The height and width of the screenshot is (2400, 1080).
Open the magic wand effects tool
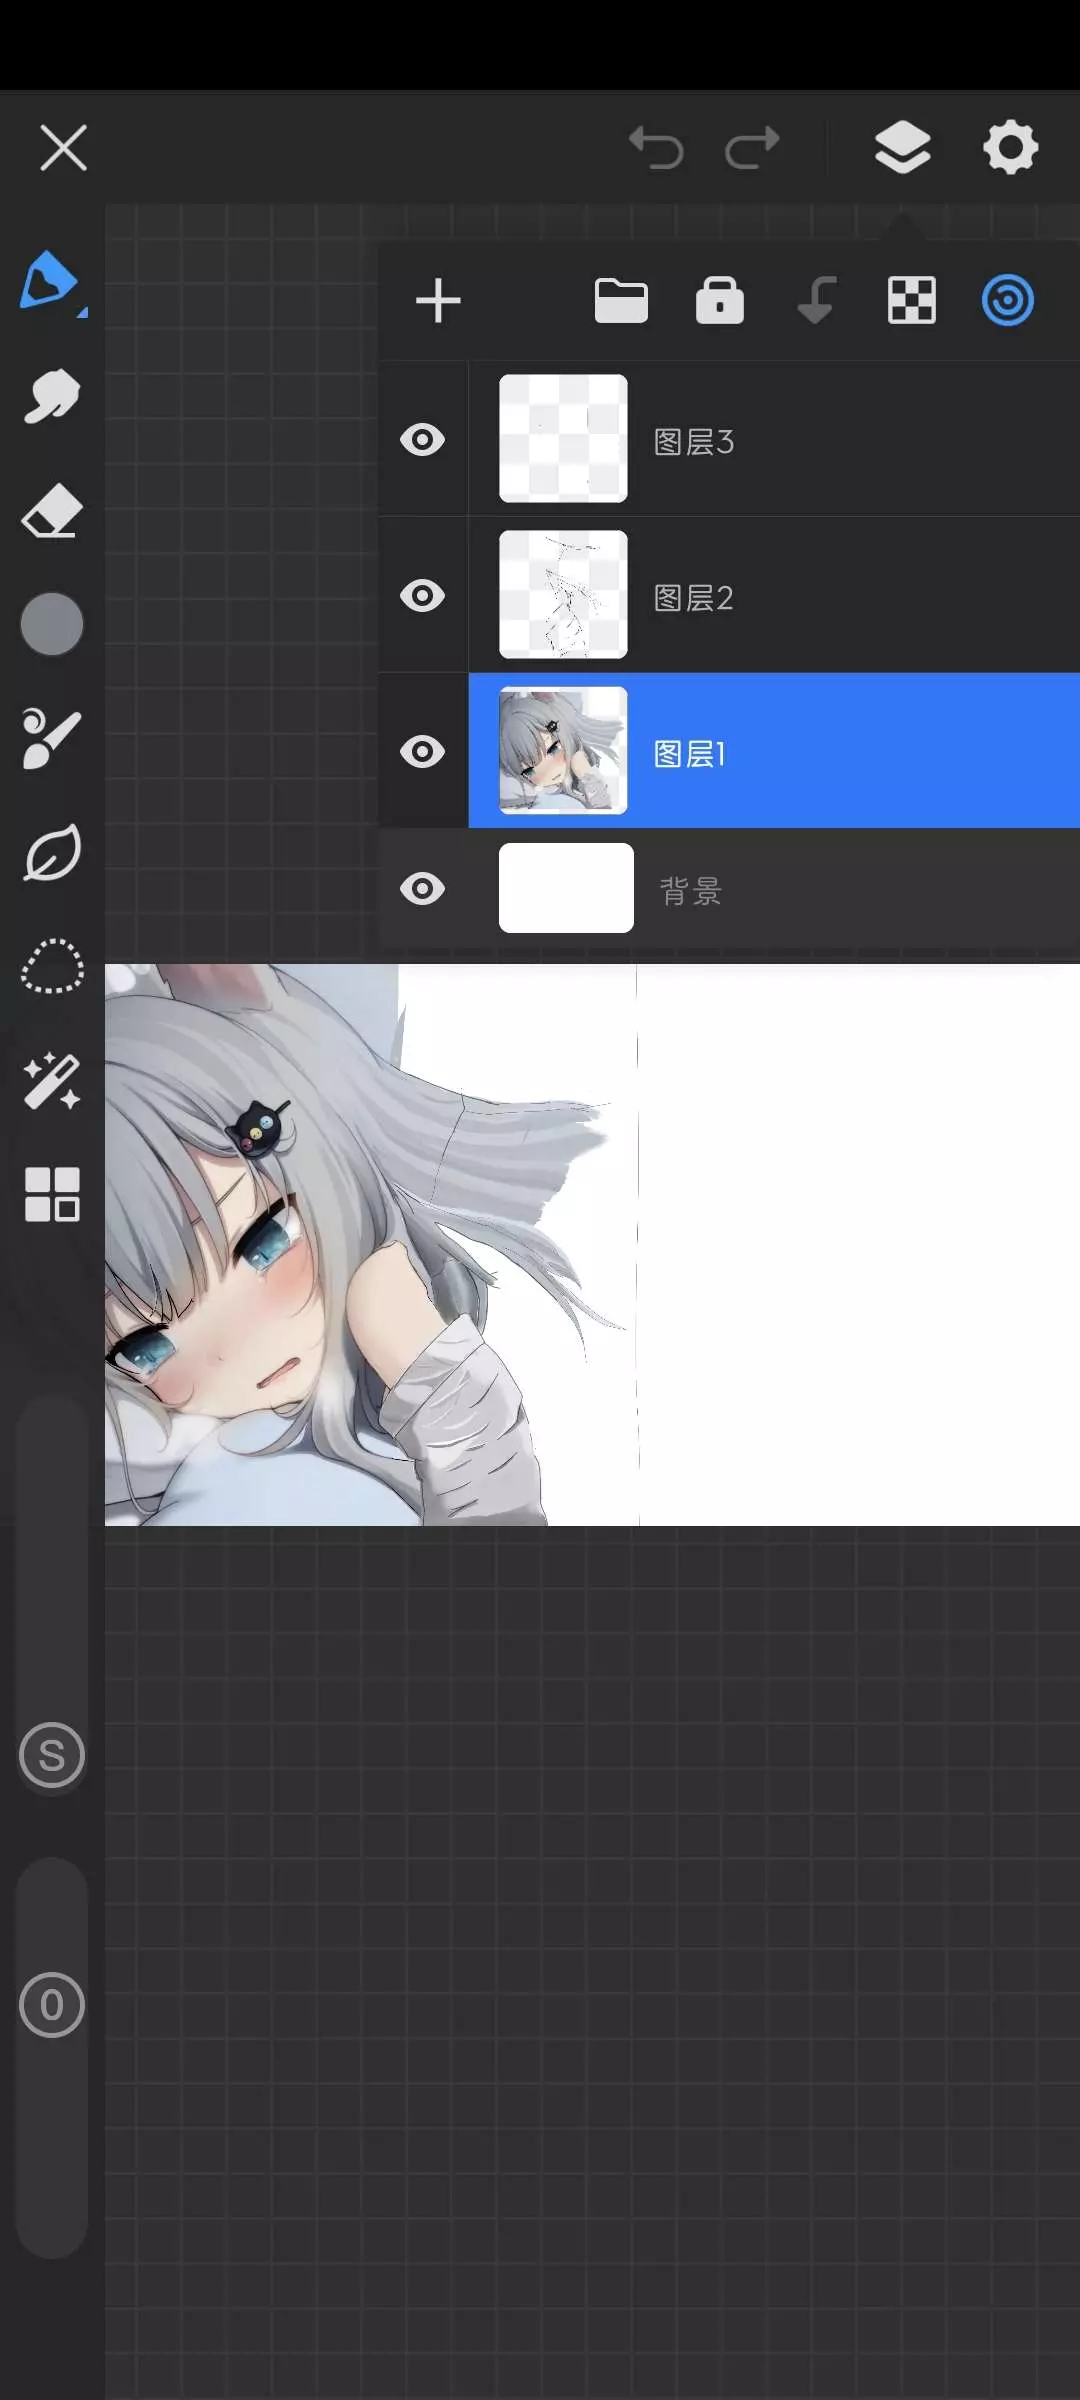[51, 1081]
